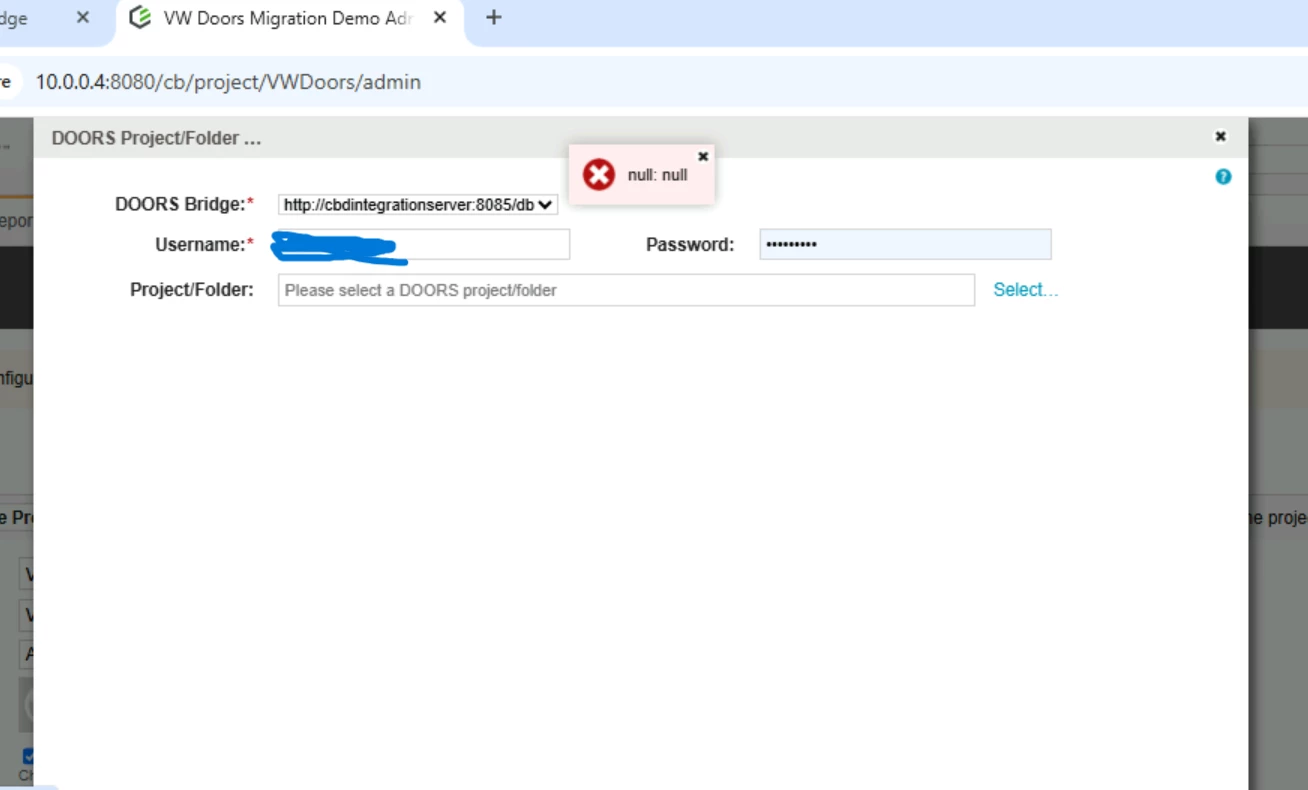
Task: Switch to VW Doors Migration Demo tab
Action: (290, 19)
